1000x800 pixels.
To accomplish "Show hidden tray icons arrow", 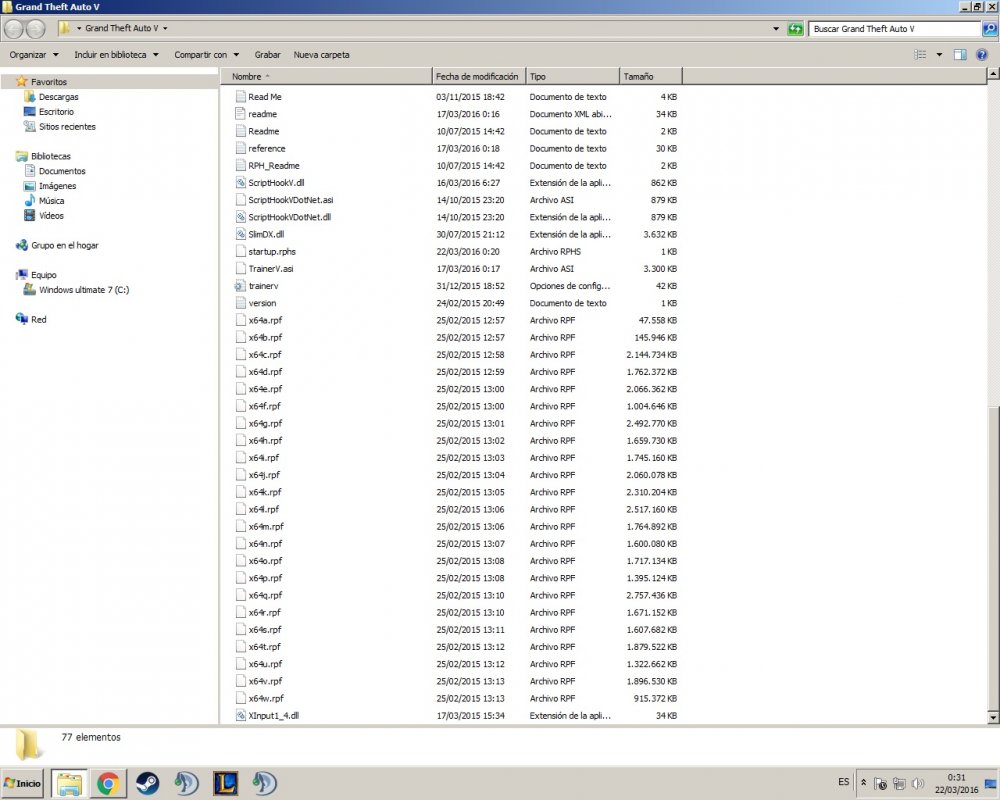I will click(864, 782).
